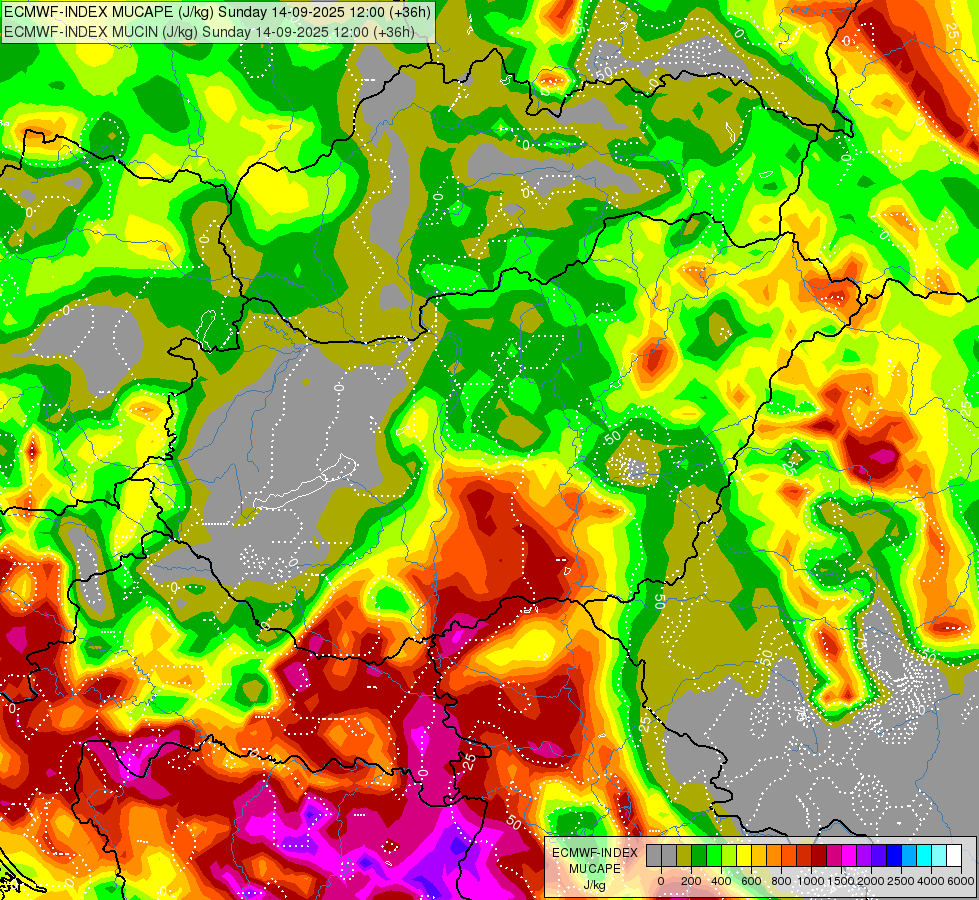
Task: Click the white legend swatch
Action: [x=955, y=855]
